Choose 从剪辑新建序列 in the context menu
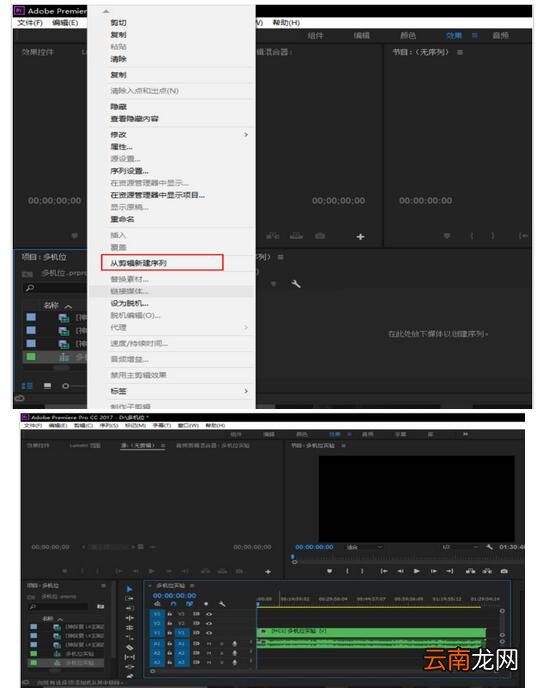Image resolution: width=556 pixels, height=688 pixels. [138, 263]
